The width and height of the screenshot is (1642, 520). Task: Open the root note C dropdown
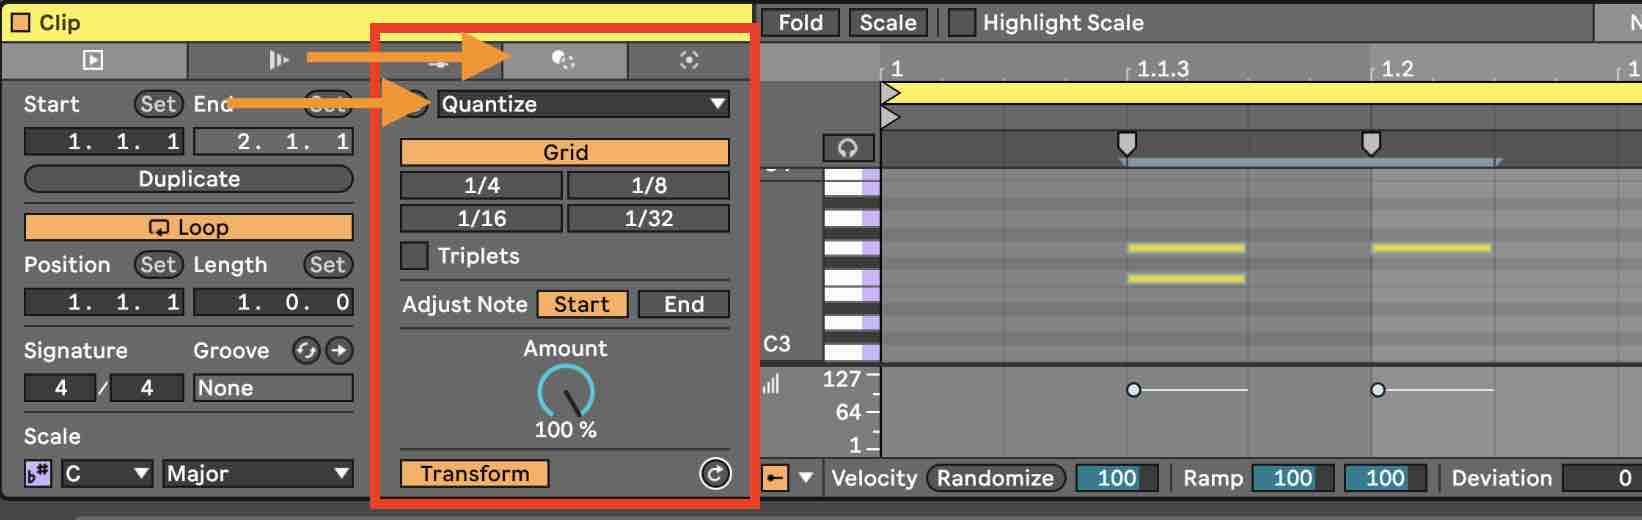[107, 473]
